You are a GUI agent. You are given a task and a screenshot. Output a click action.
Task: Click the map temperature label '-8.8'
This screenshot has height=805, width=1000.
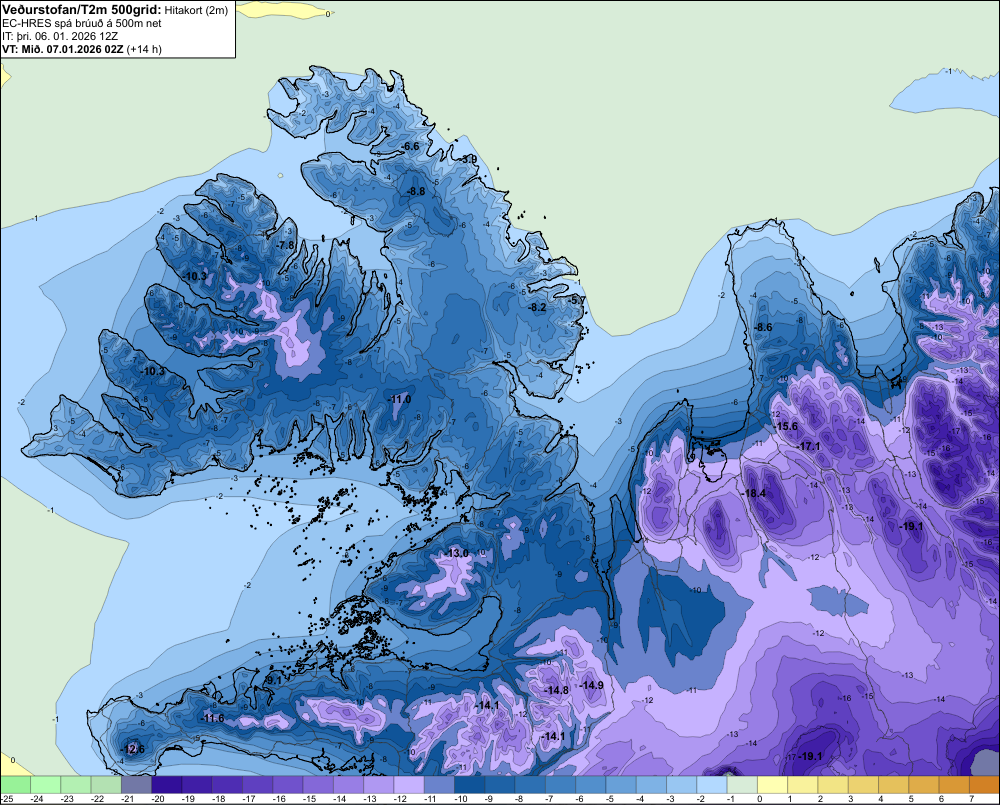pos(416,191)
